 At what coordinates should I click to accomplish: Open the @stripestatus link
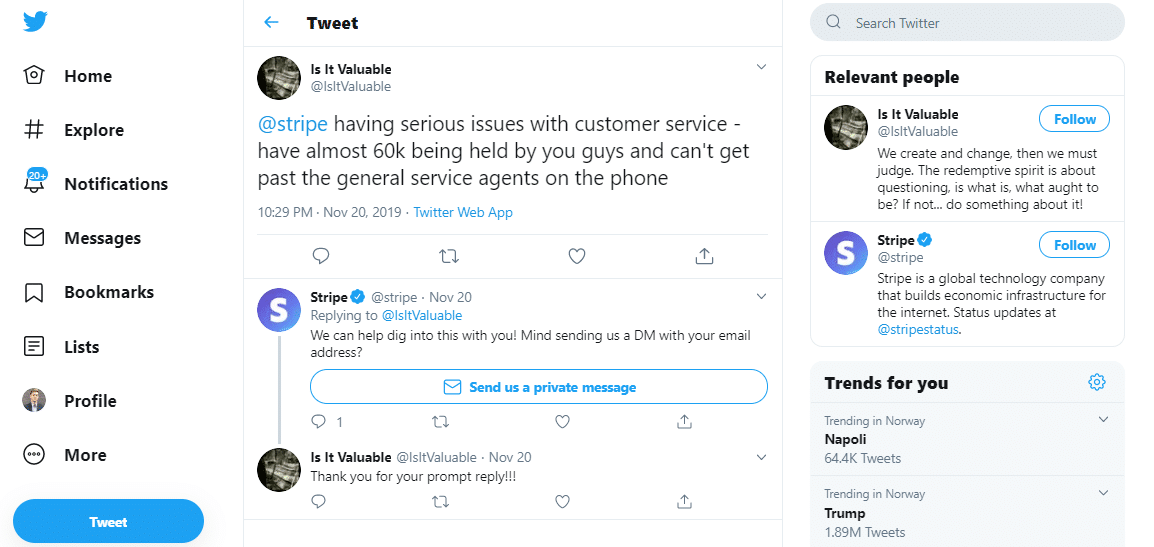point(918,329)
